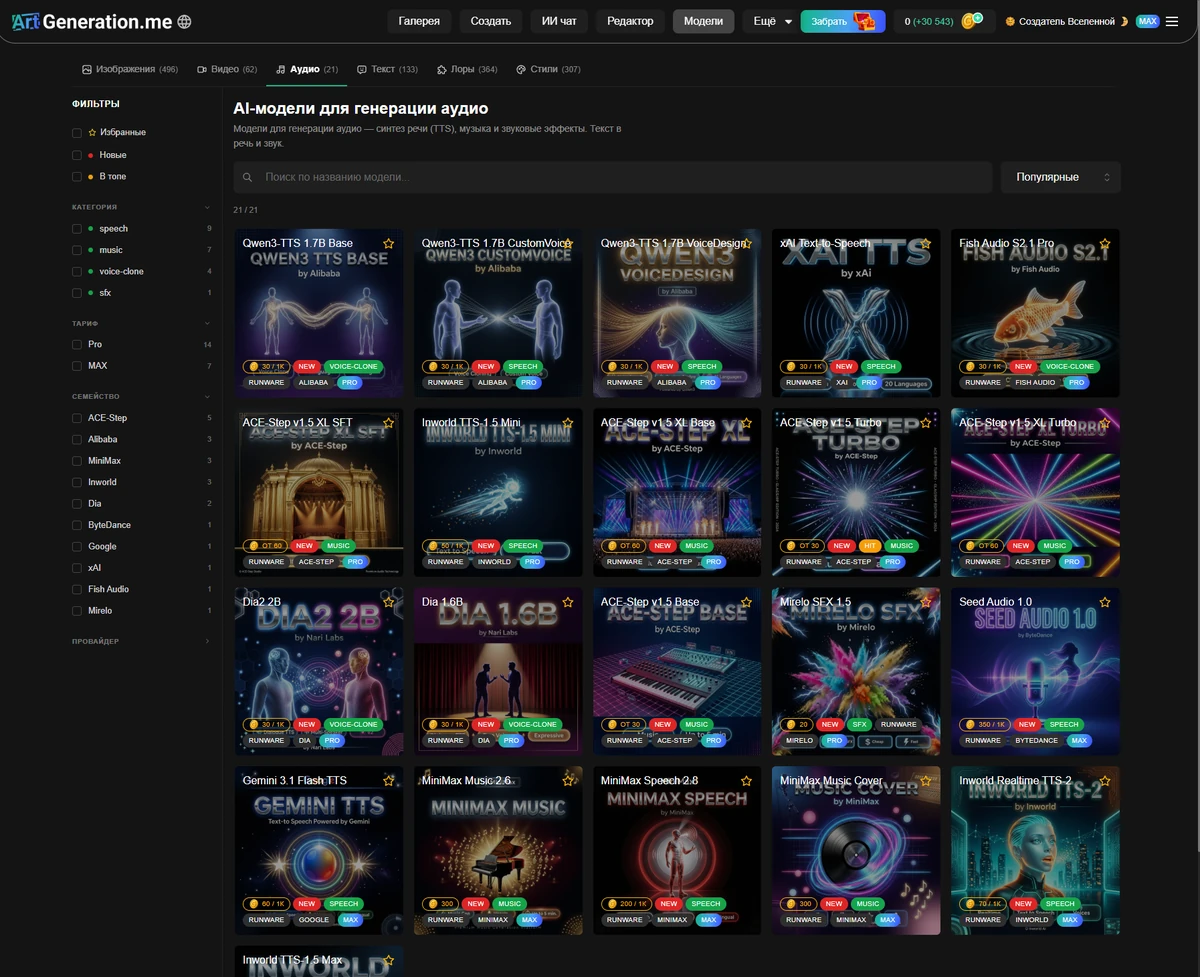Open the Текст tab
Image resolution: width=1200 pixels, height=977 pixels.
[388, 69]
